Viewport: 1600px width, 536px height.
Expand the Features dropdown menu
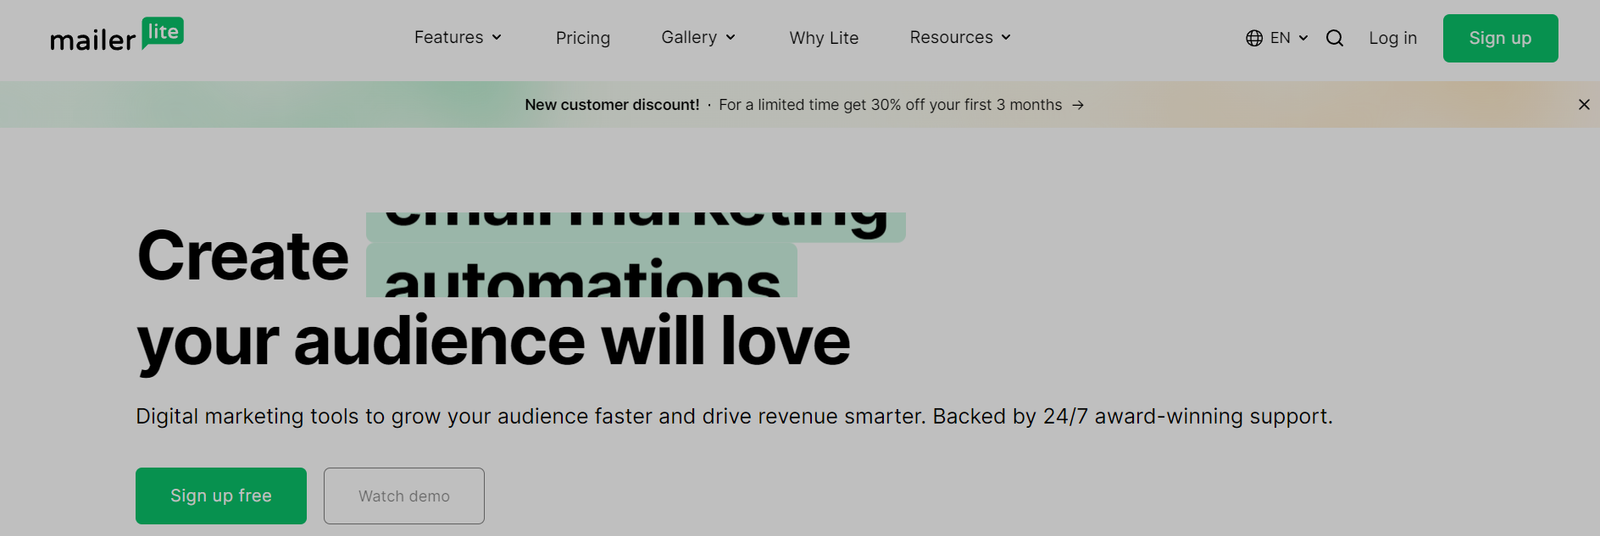coord(458,37)
